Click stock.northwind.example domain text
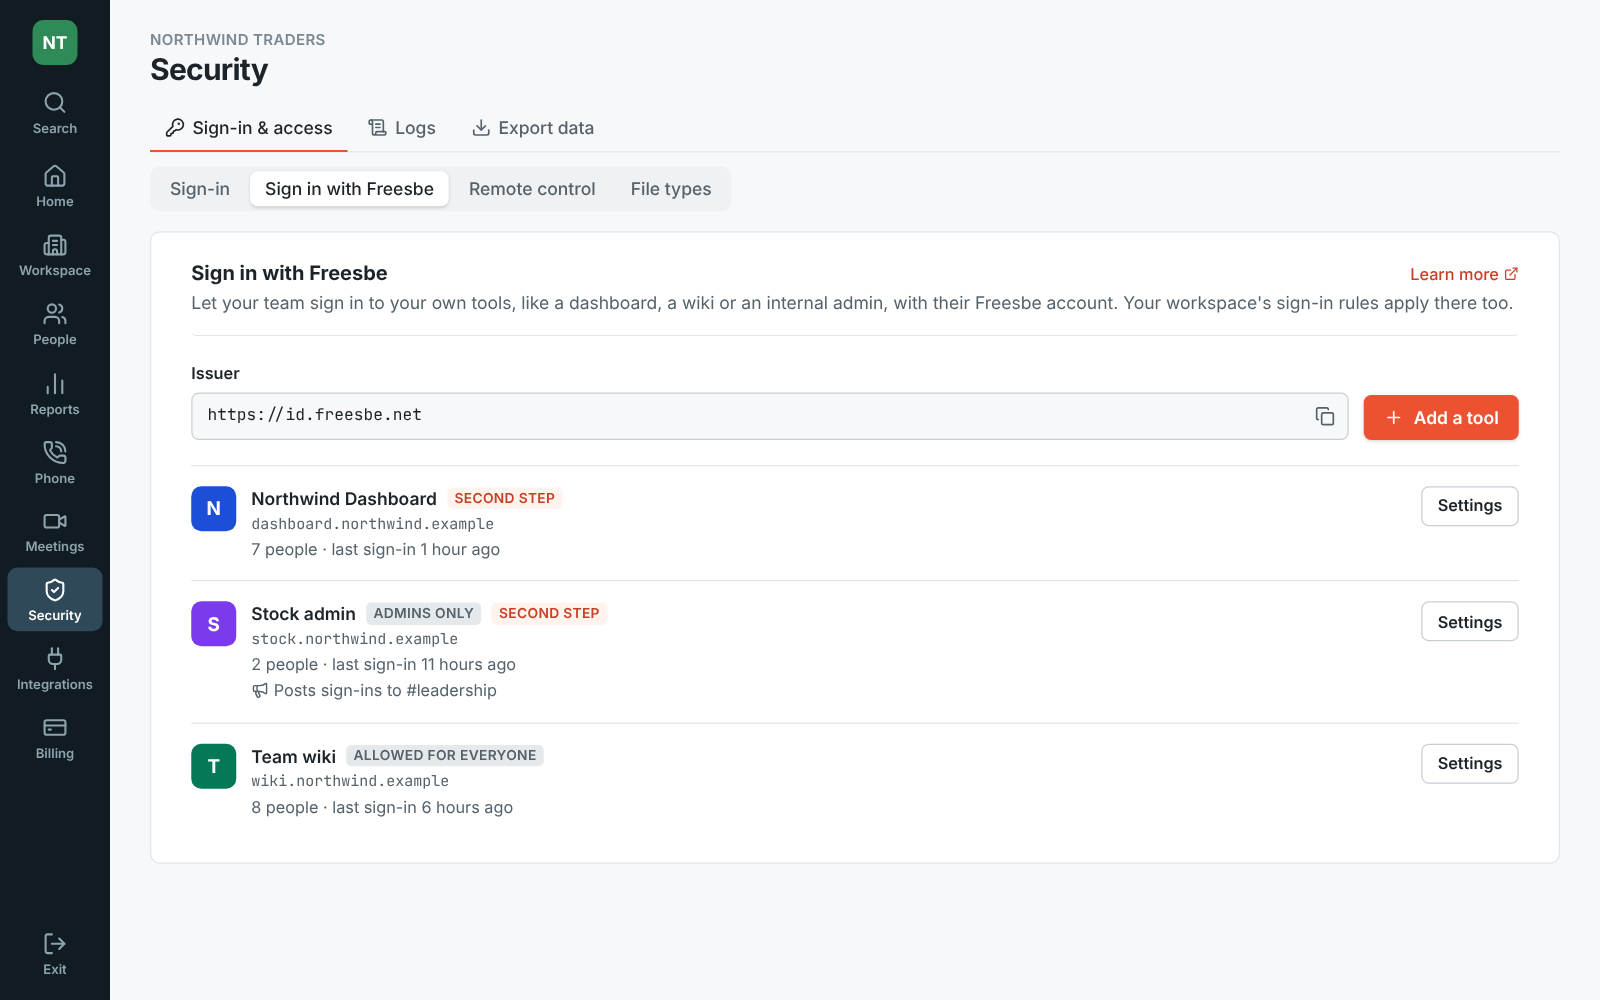 pos(354,639)
